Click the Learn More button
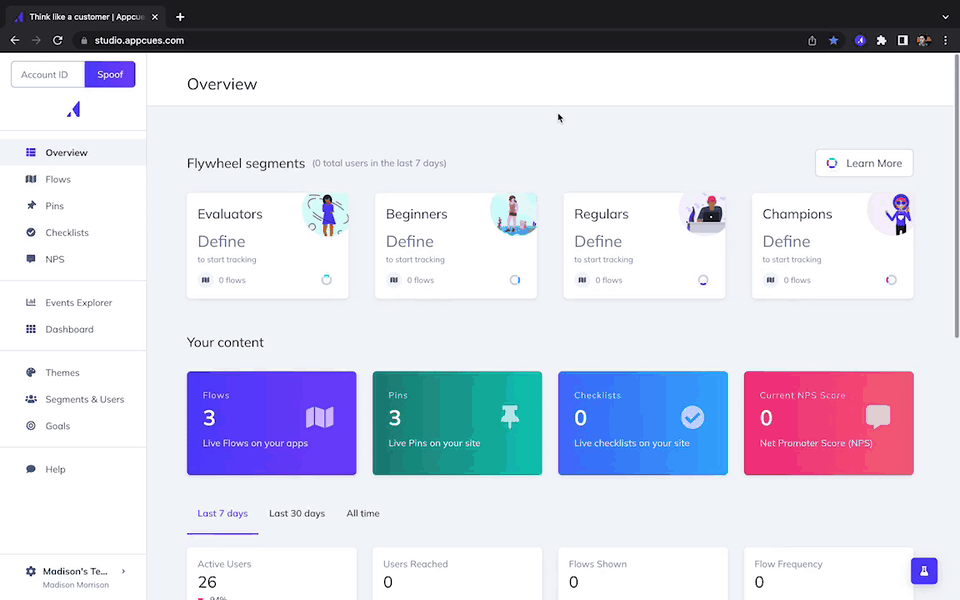960x600 pixels. click(x=864, y=163)
